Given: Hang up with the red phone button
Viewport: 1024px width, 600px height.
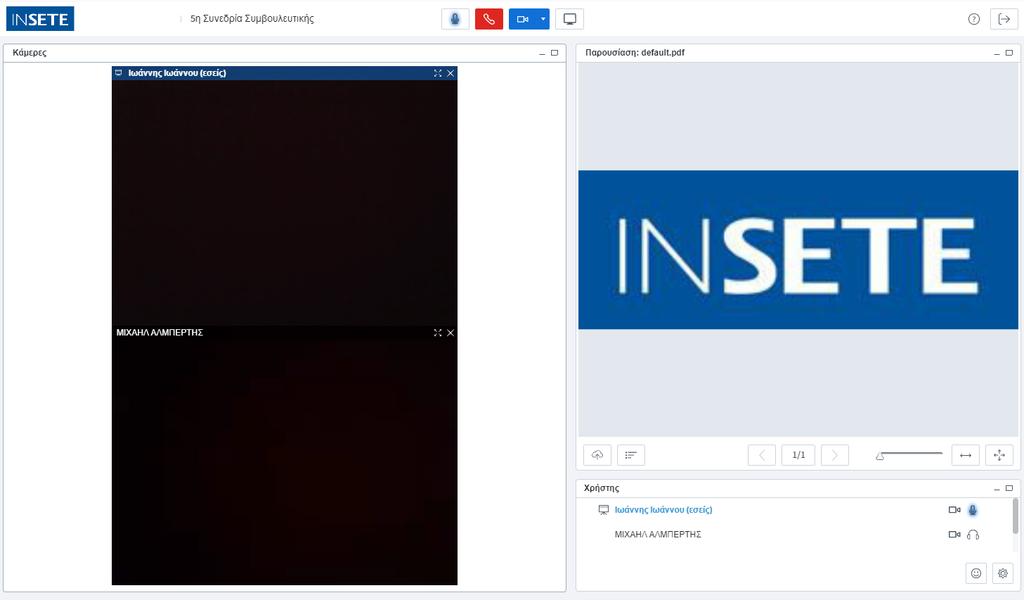Looking at the screenshot, I should 488,19.
